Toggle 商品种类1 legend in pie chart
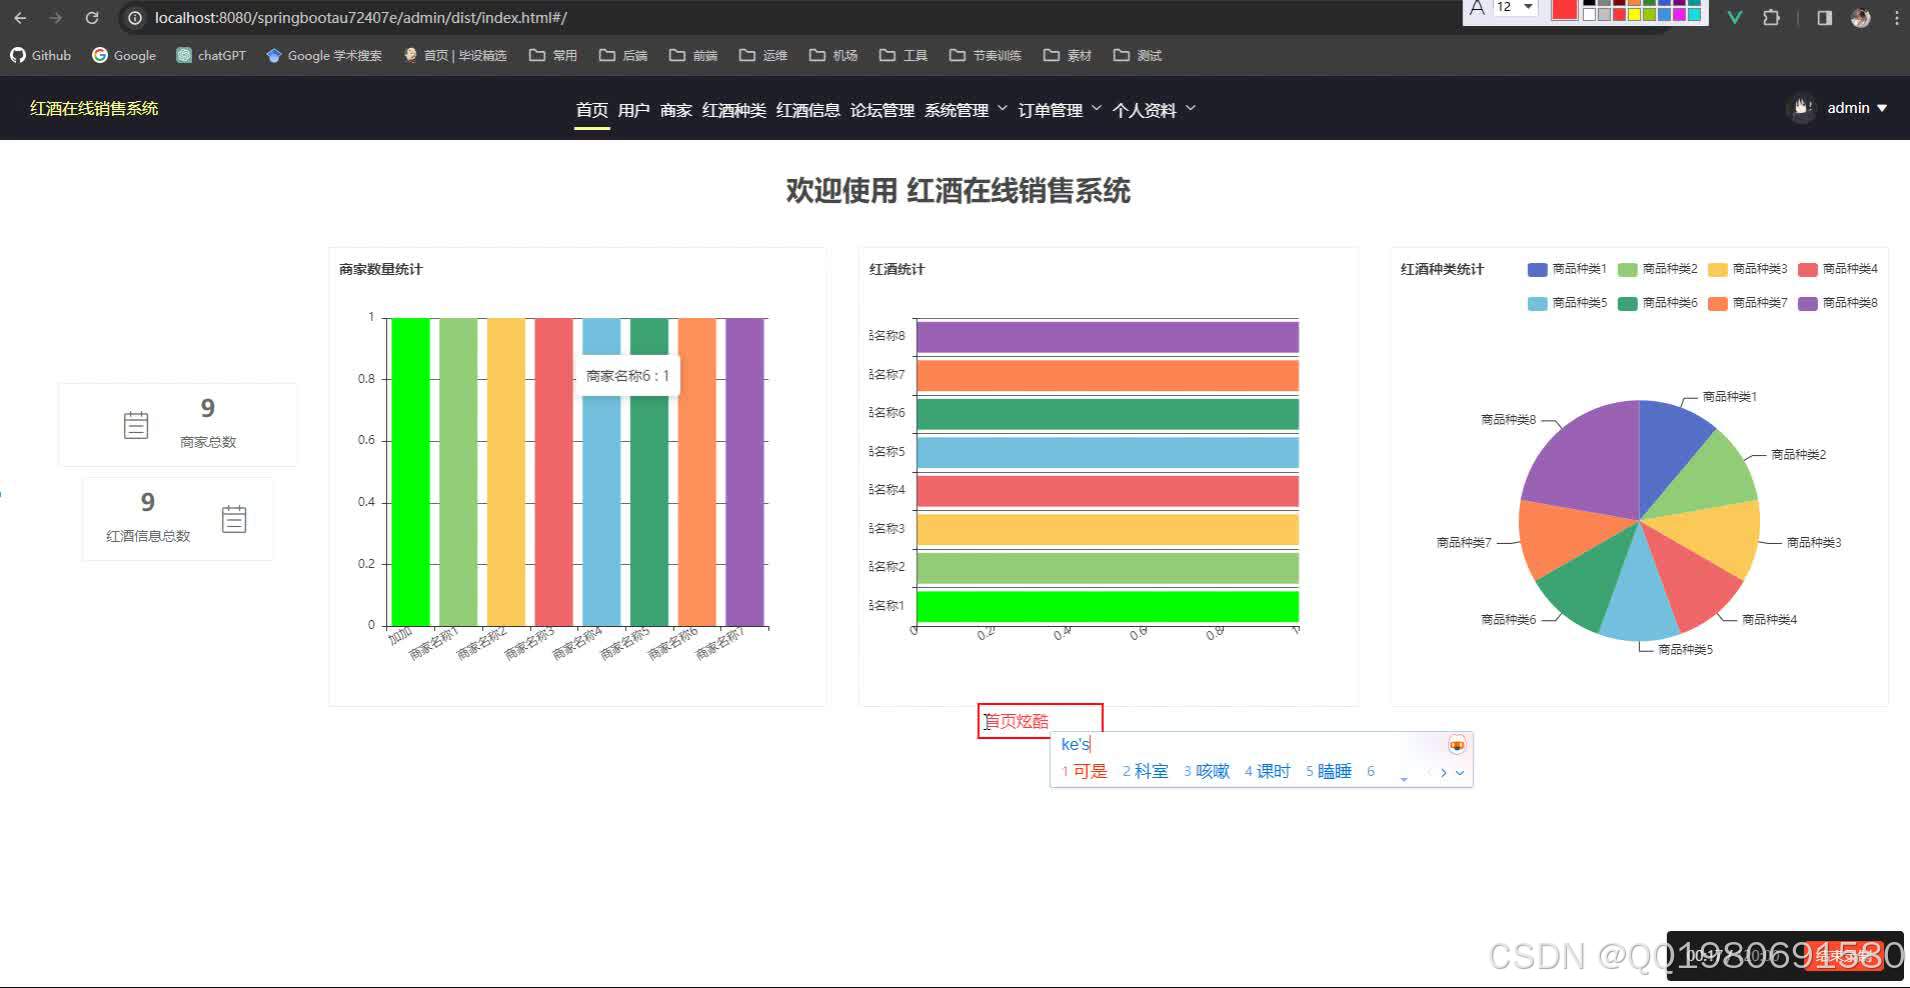Screen dimensions: 1910x988 1567,269
